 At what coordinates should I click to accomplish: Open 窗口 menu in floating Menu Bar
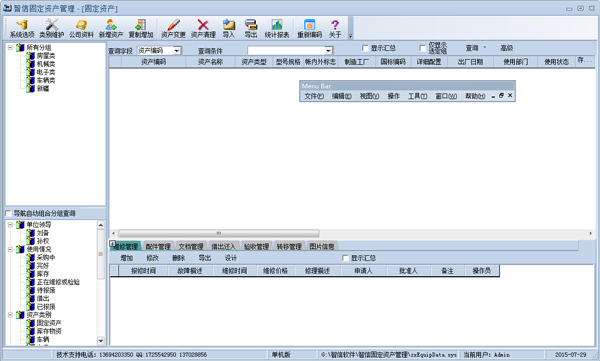(x=446, y=96)
